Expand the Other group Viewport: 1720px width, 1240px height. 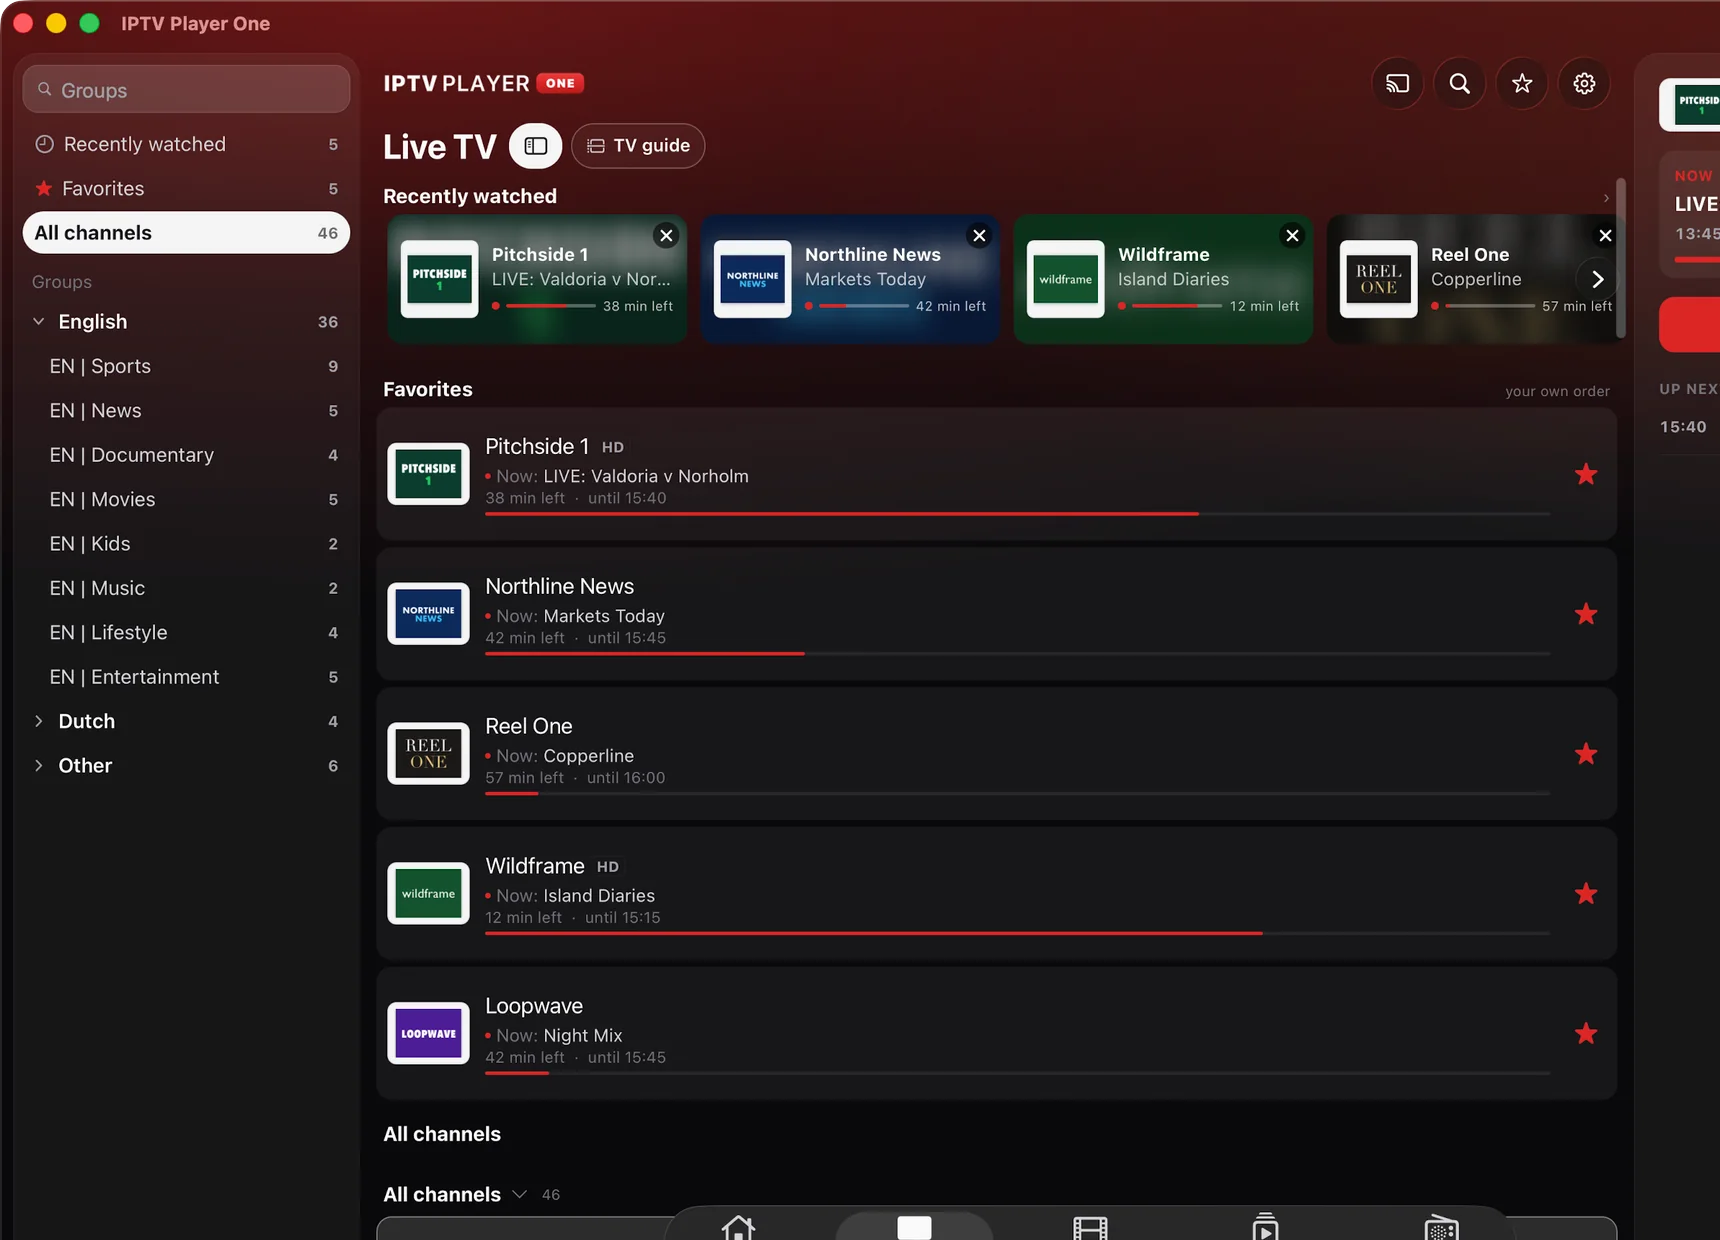tap(39, 766)
